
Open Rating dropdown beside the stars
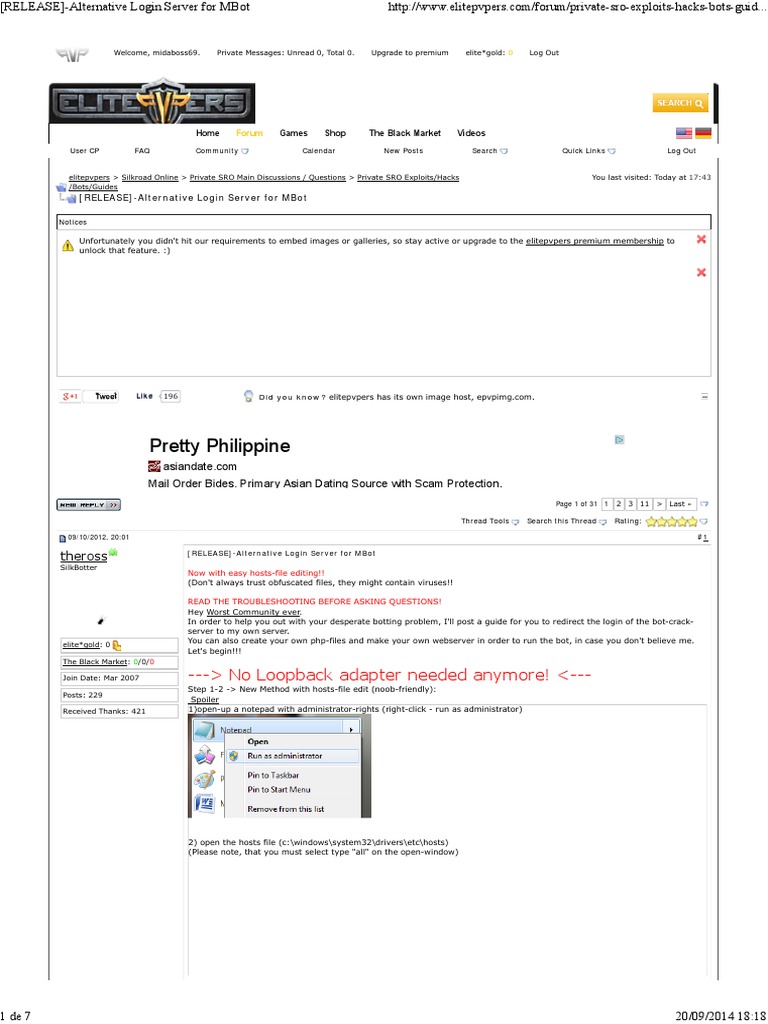704,521
